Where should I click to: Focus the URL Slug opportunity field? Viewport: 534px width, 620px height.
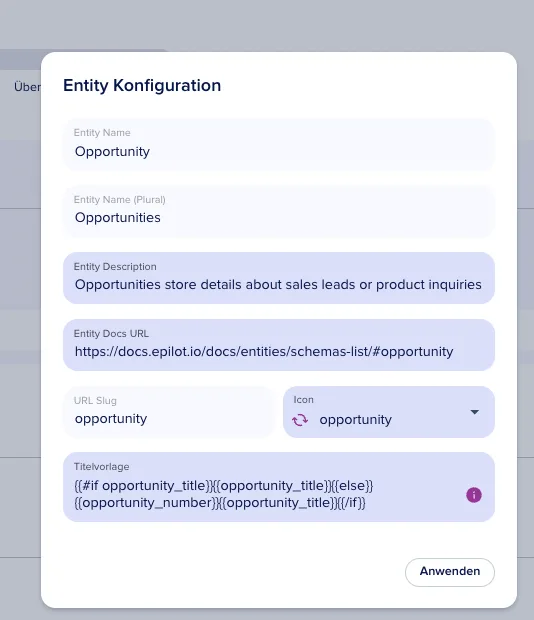169,412
